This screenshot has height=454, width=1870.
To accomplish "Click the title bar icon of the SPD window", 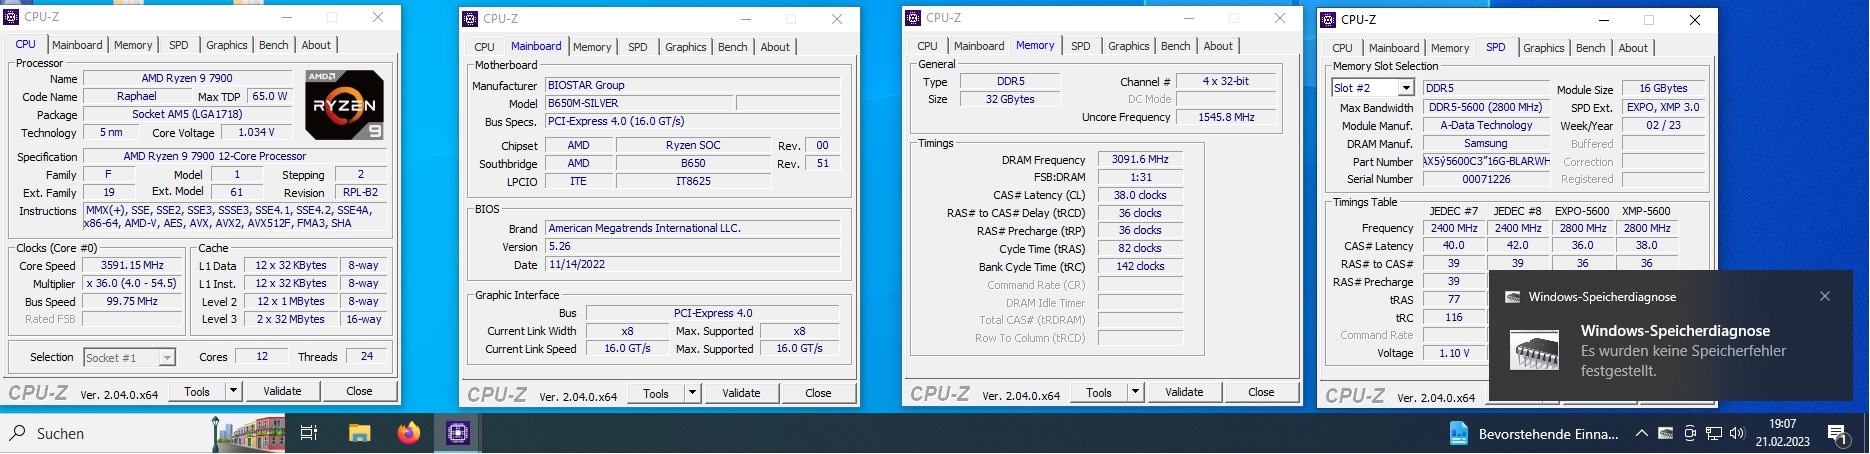I will pos(1328,19).
